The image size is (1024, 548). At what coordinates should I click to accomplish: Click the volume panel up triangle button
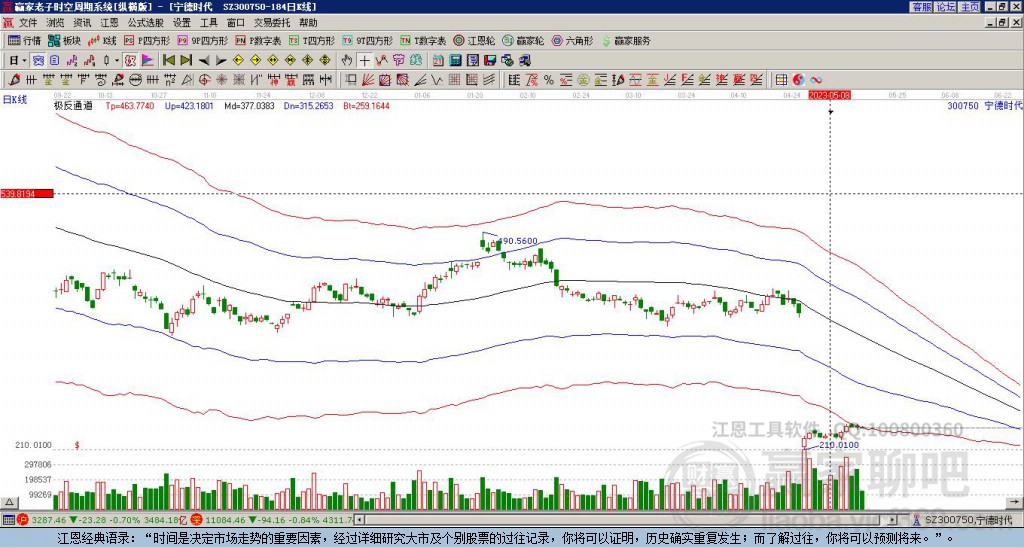pos(9,502)
